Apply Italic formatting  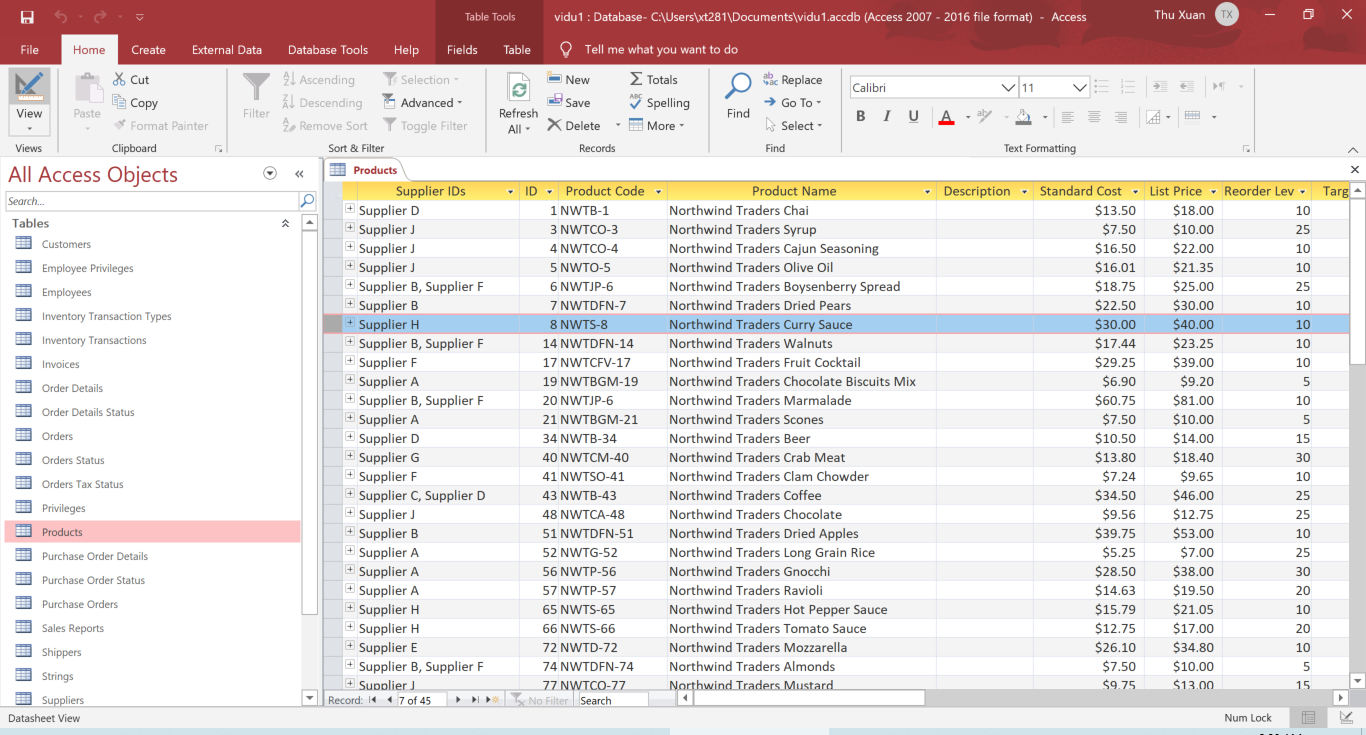(x=887, y=117)
